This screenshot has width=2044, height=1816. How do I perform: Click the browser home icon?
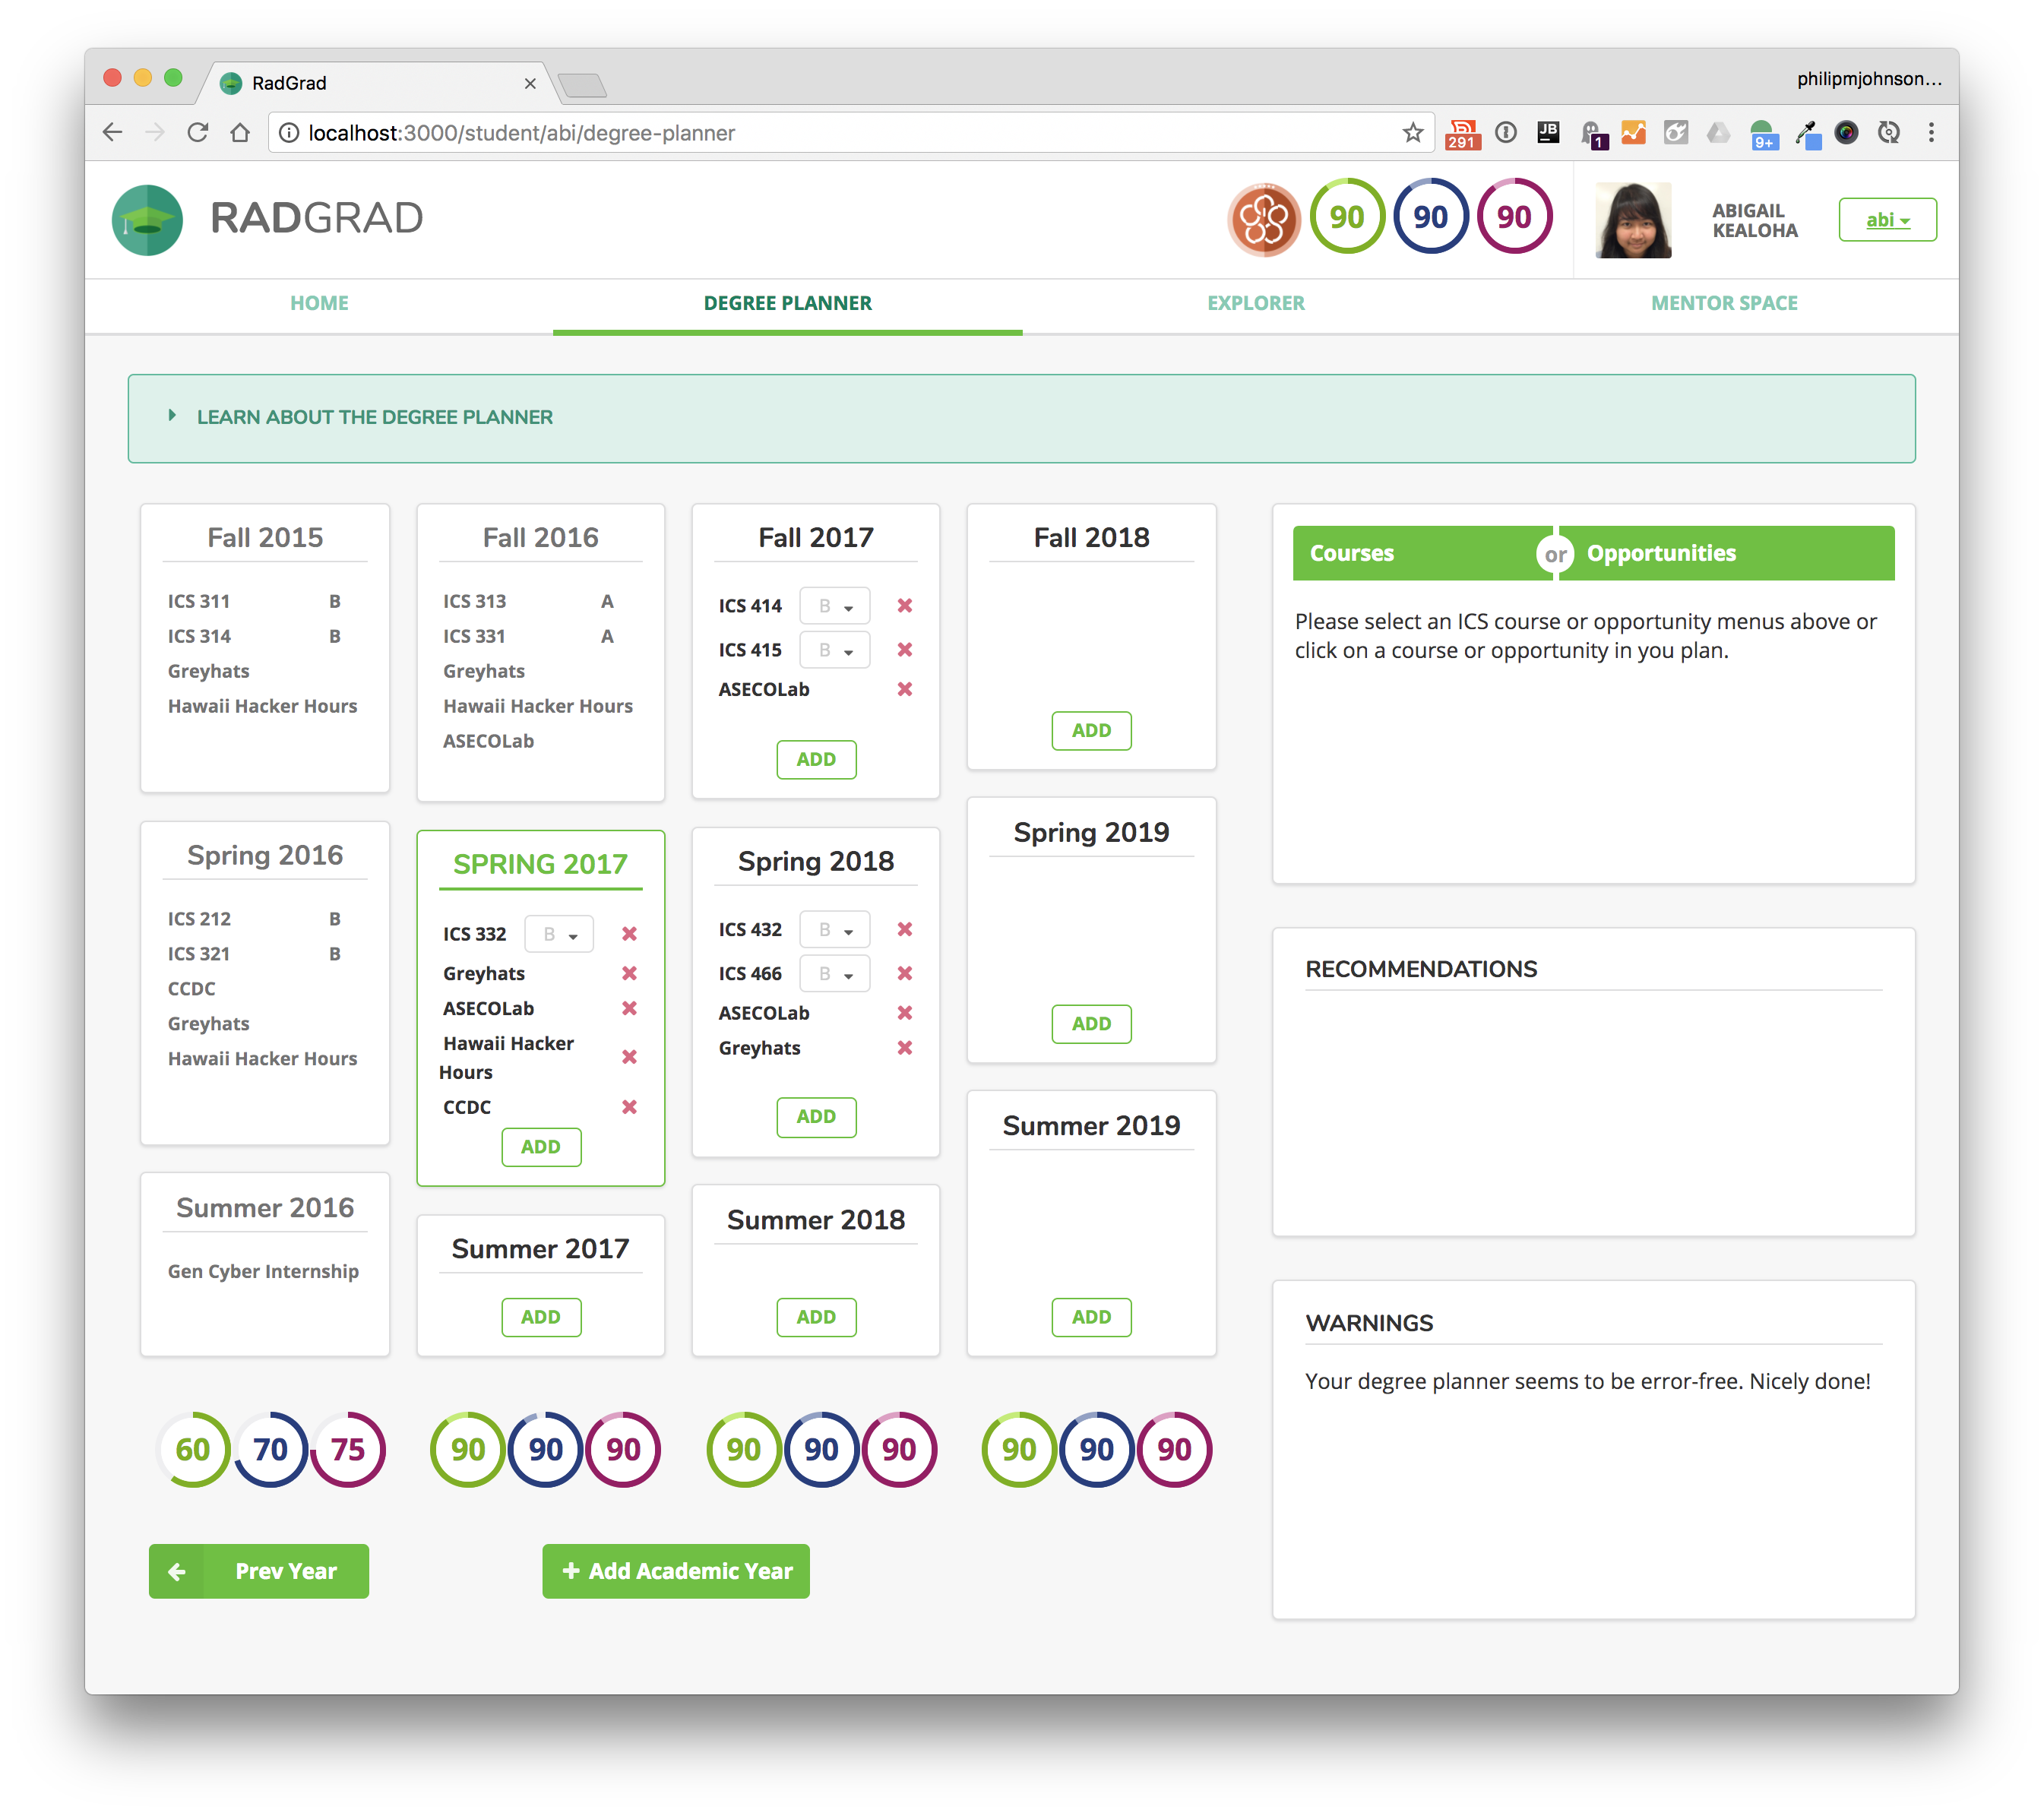click(x=240, y=133)
